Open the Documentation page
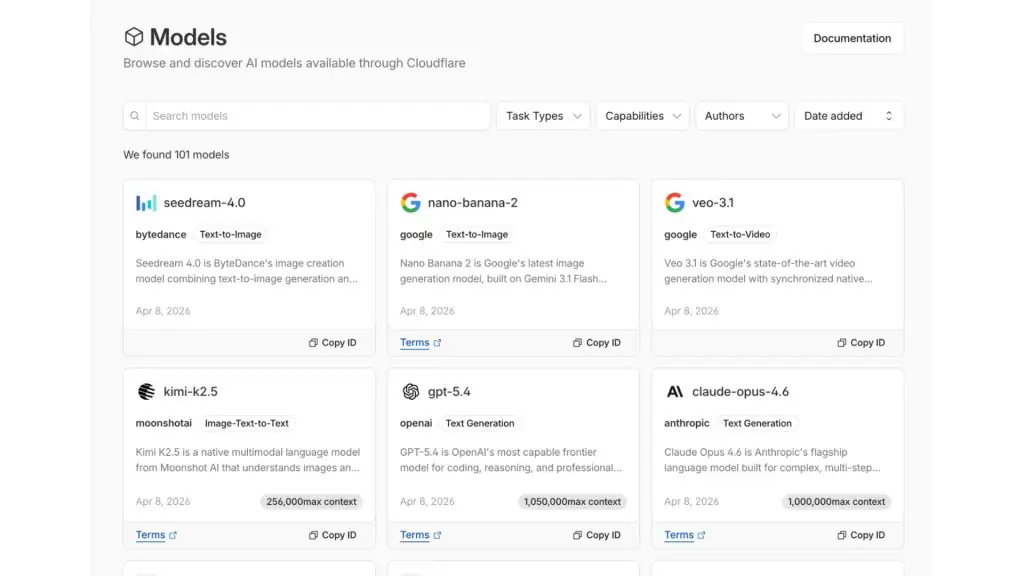This screenshot has width=1024, height=576. (852, 38)
